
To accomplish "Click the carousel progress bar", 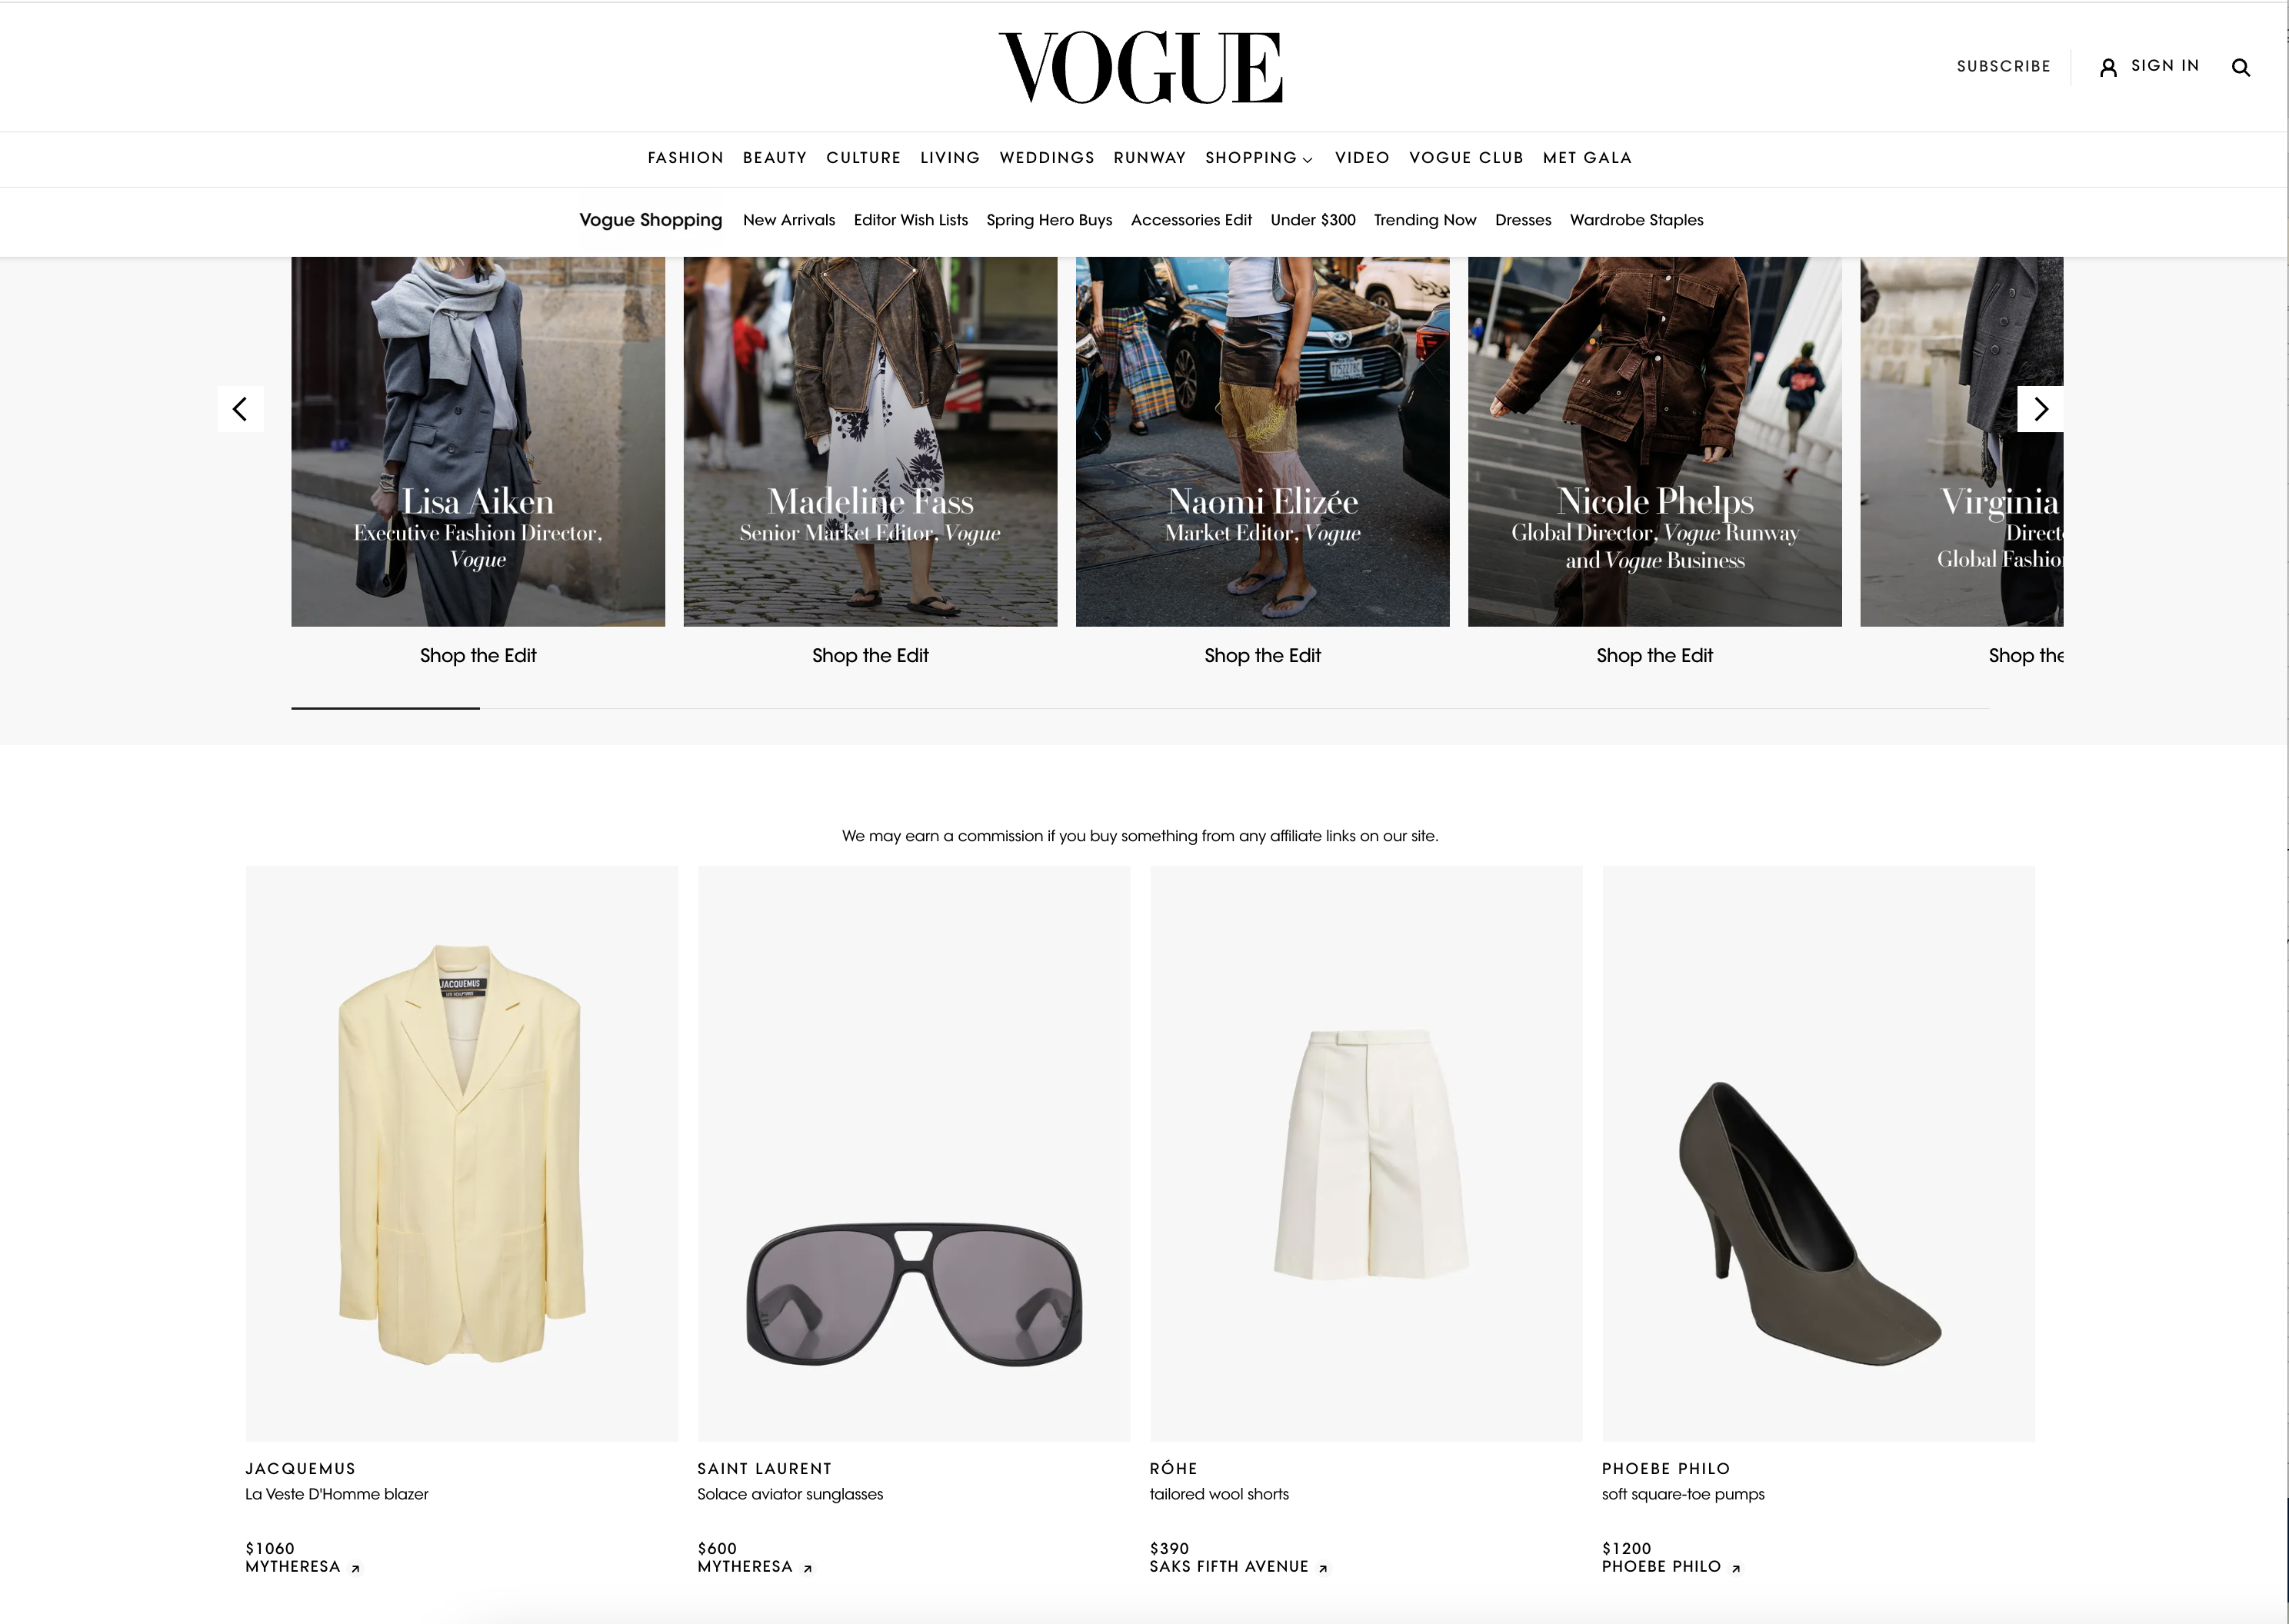I will point(1140,708).
